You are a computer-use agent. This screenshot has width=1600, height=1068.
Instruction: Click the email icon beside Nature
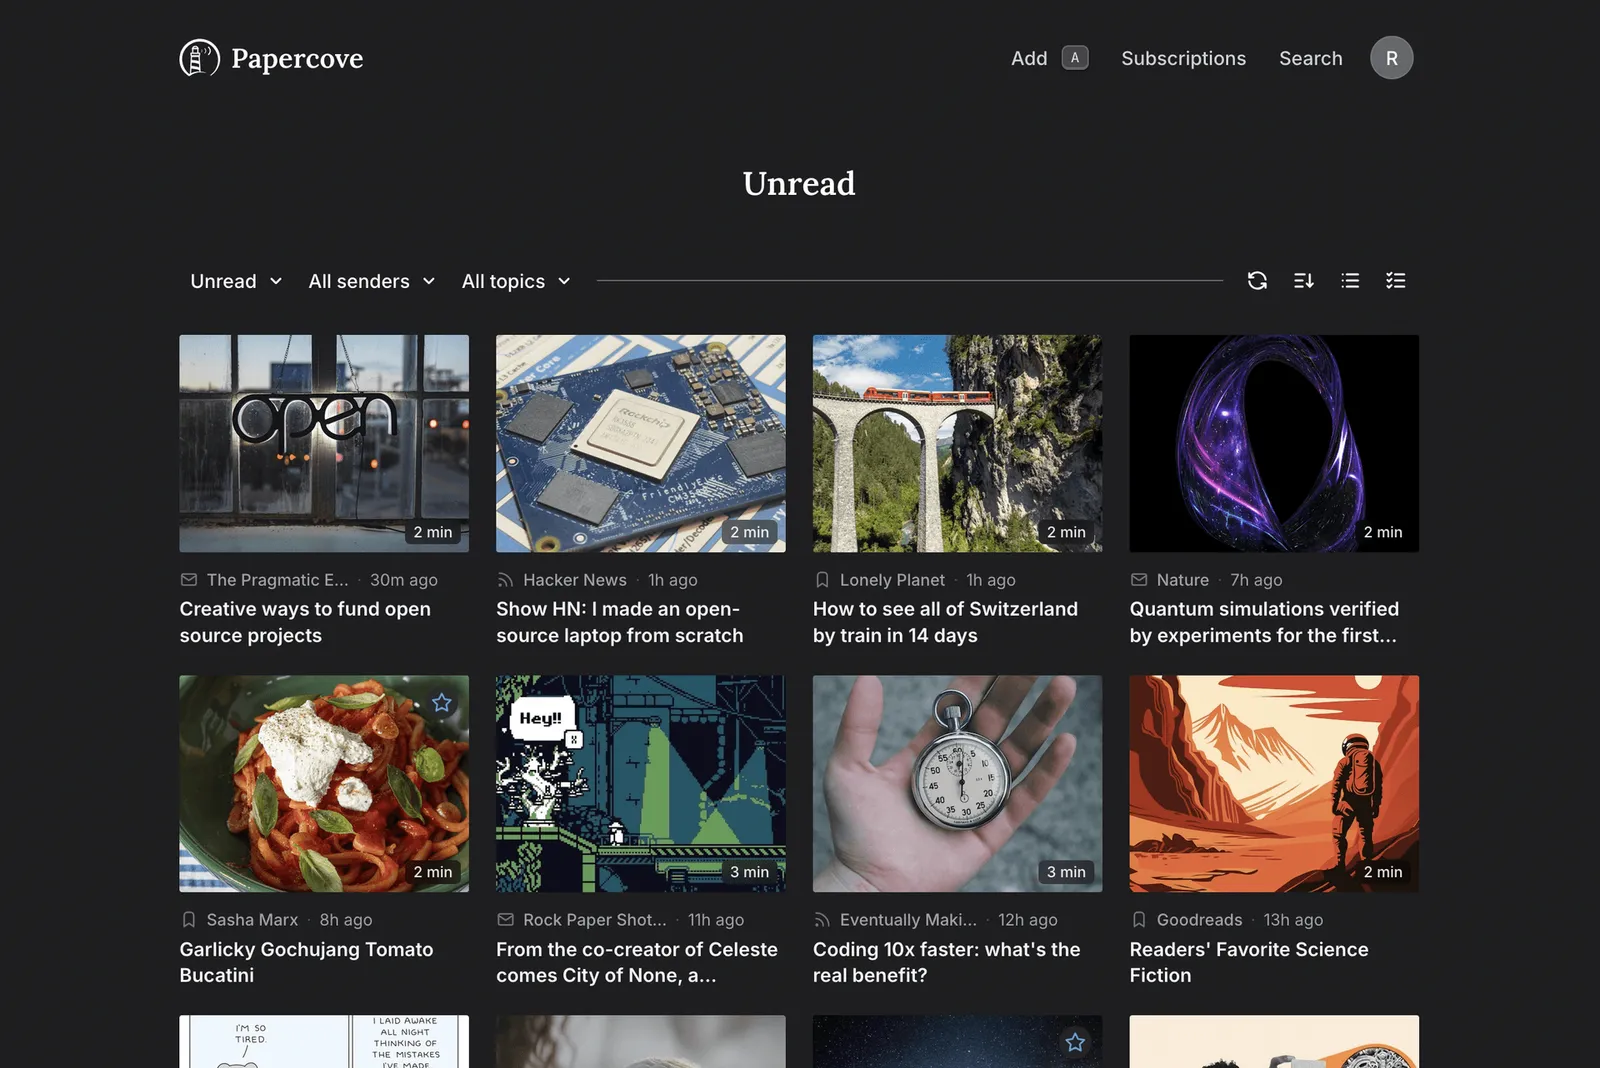1139,580
